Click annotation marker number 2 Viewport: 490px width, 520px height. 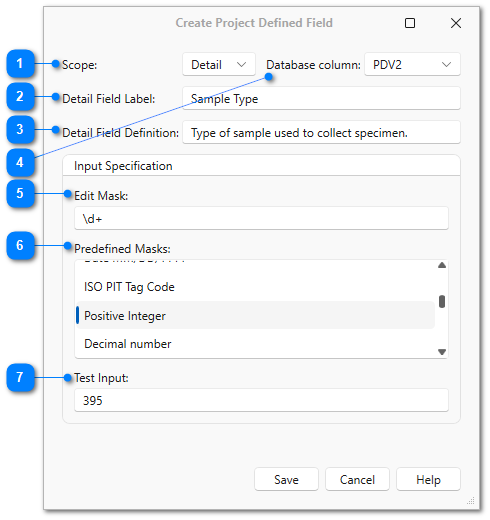(x=20, y=96)
